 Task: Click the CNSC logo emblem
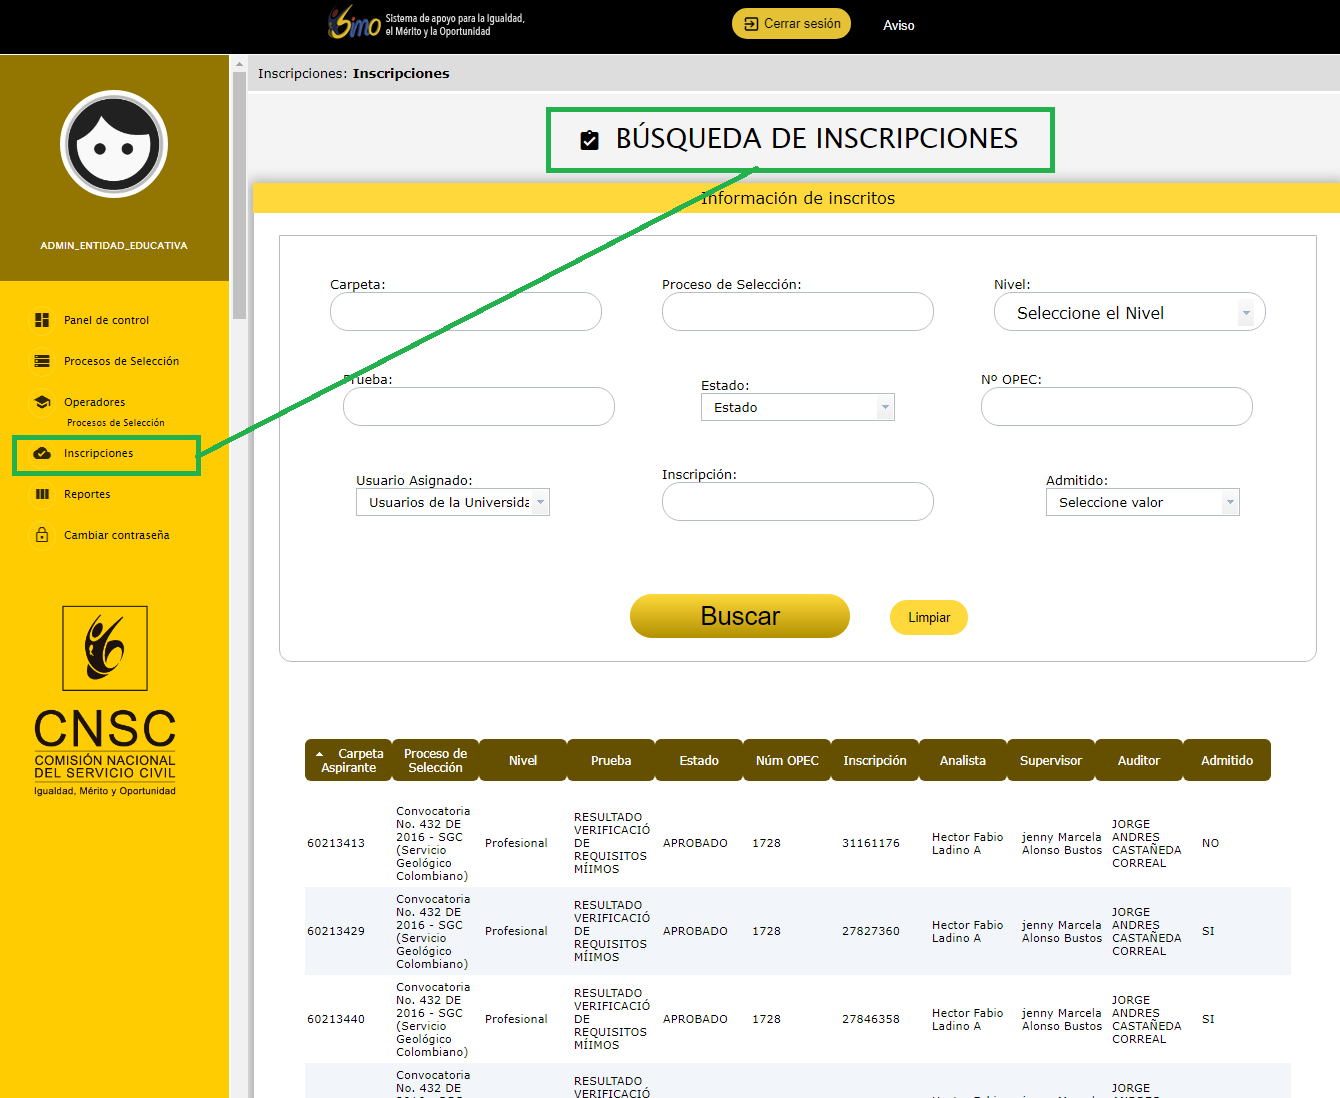tap(105, 648)
